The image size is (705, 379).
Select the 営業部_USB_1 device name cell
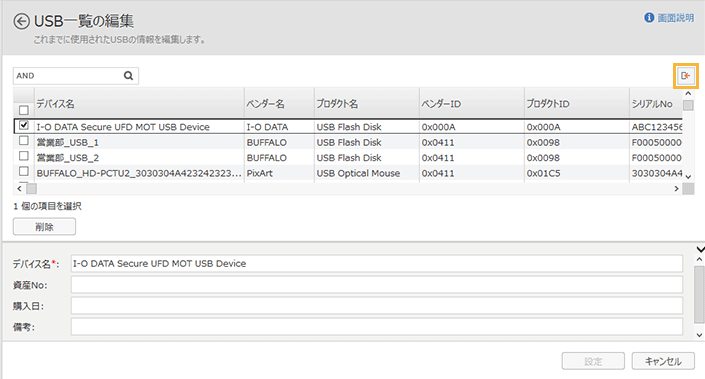click(139, 143)
